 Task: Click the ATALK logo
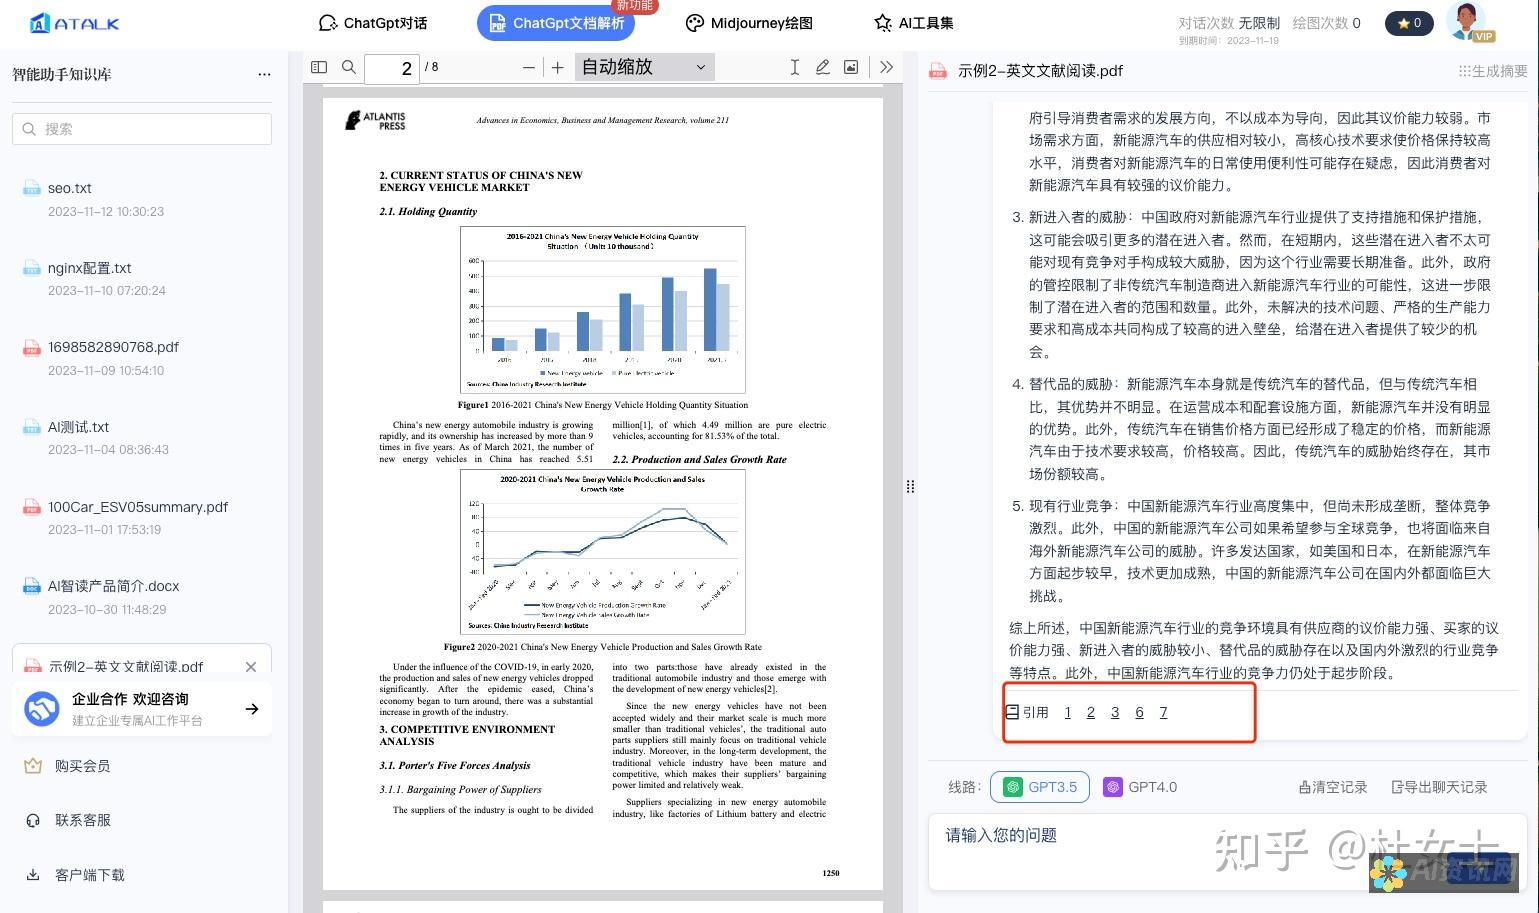click(x=75, y=23)
